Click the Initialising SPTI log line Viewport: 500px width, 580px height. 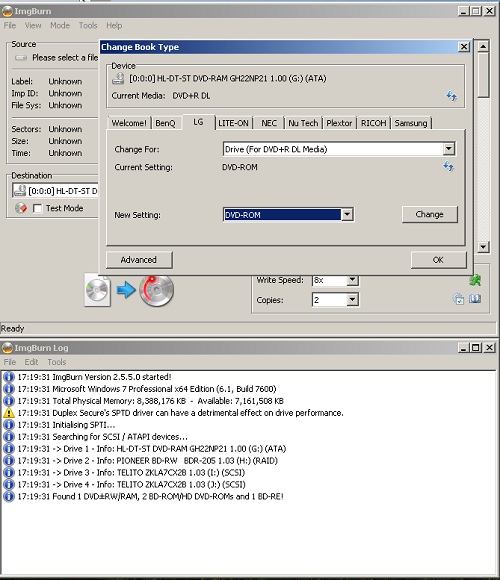pyautogui.click(x=66, y=425)
